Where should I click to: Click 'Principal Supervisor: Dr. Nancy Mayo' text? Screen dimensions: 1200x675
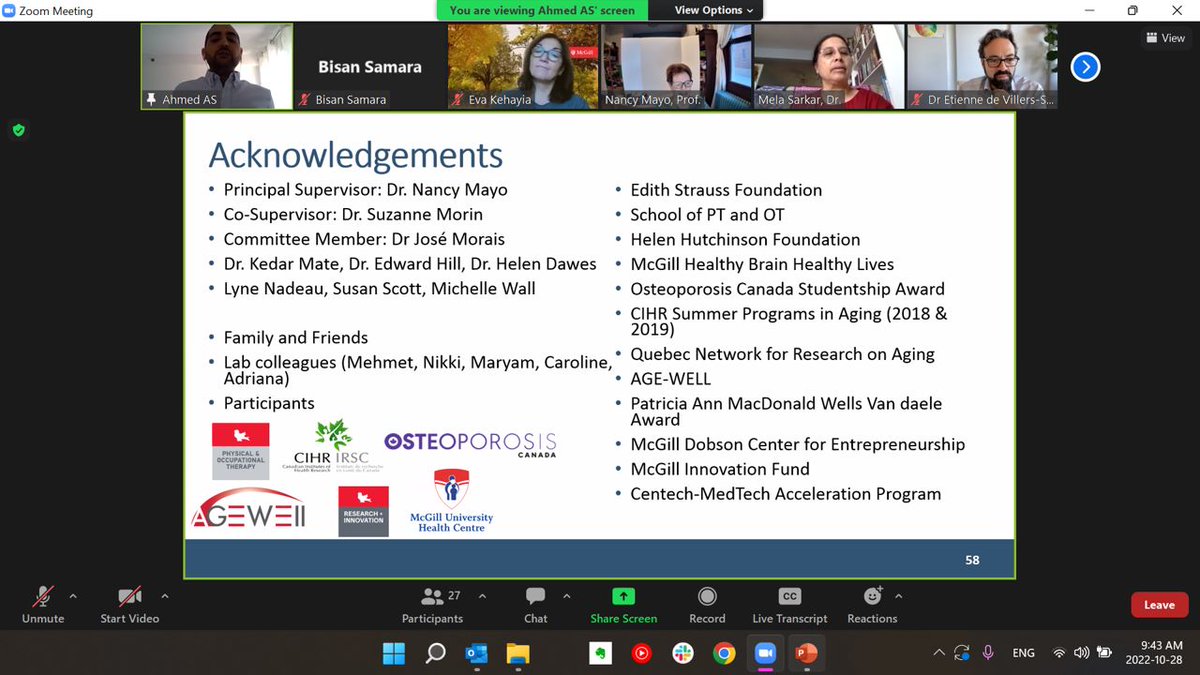pyautogui.click(x=365, y=189)
